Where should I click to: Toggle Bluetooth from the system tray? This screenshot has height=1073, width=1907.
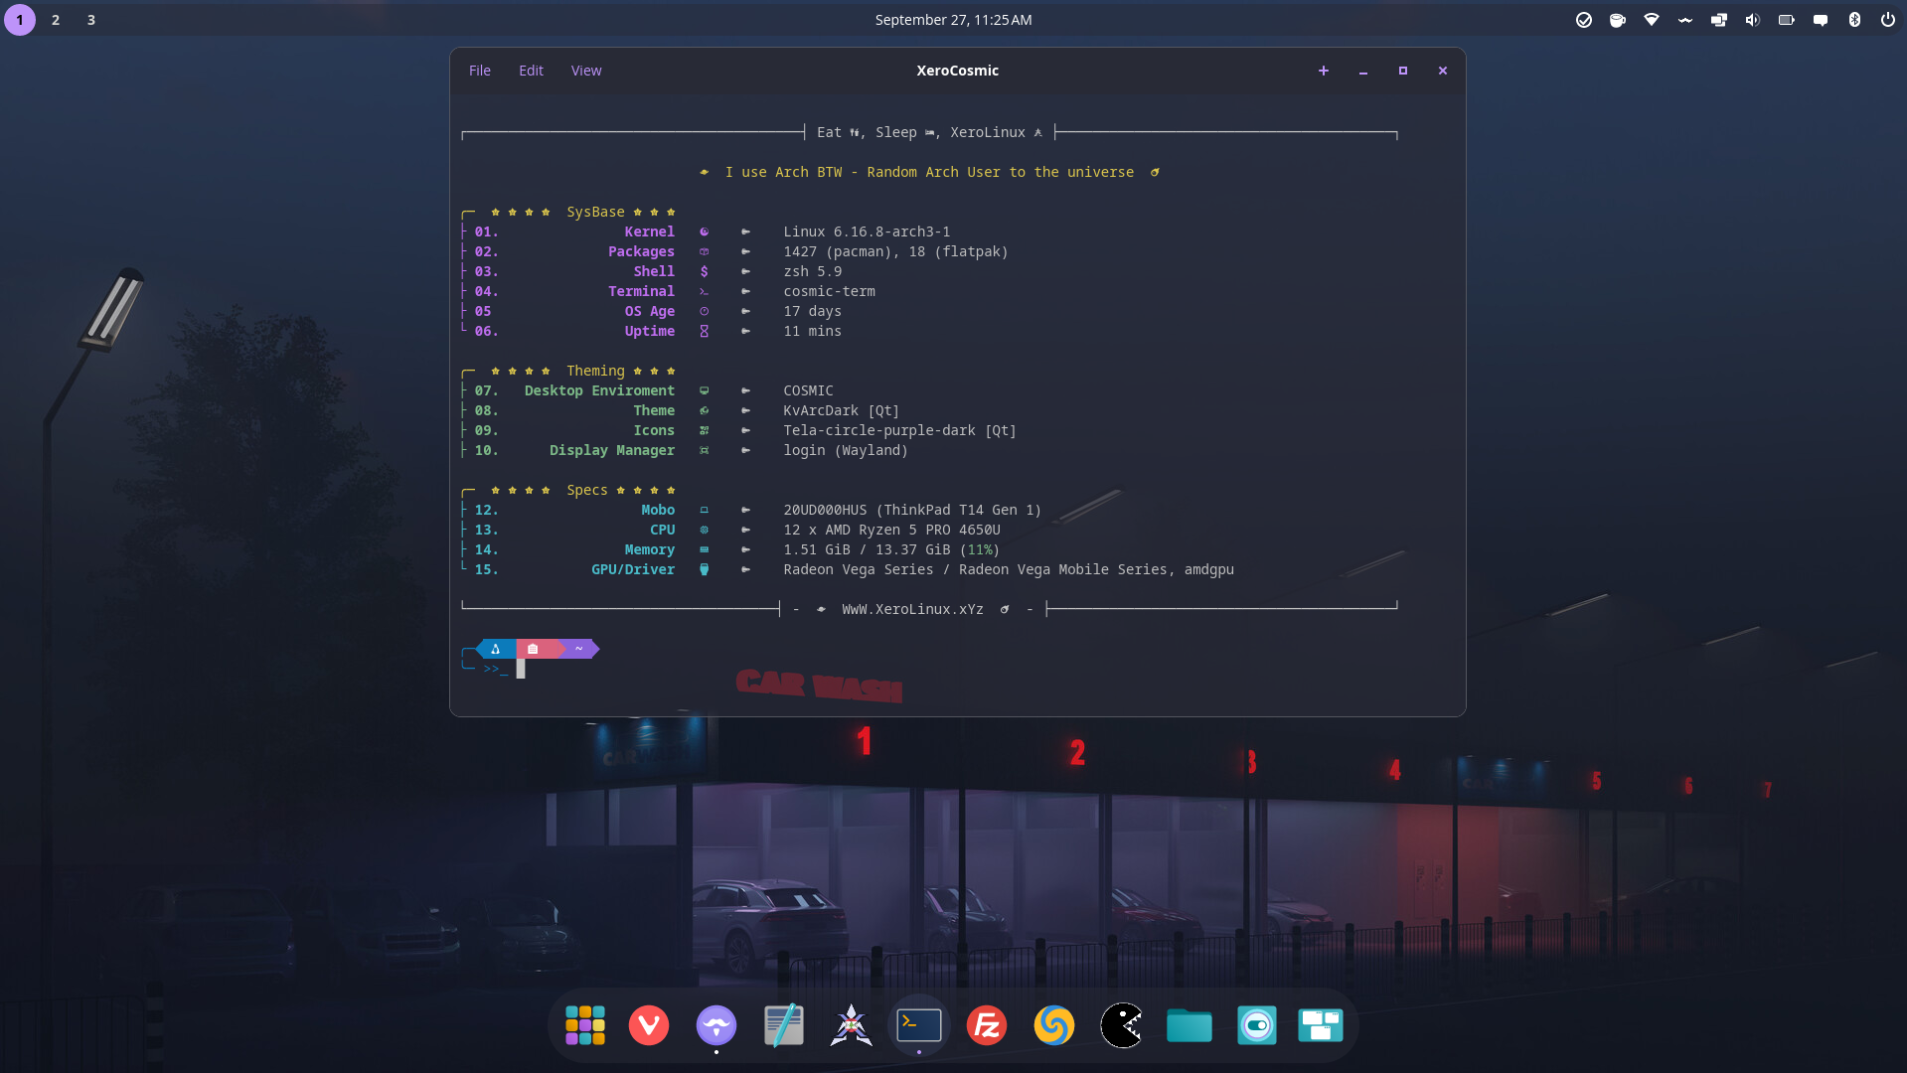pyautogui.click(x=1855, y=19)
